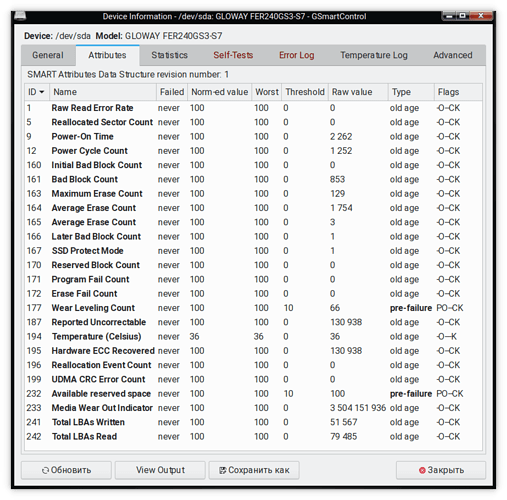Select the Available reserved space row
The width and height of the screenshot is (507, 500).
[253, 394]
